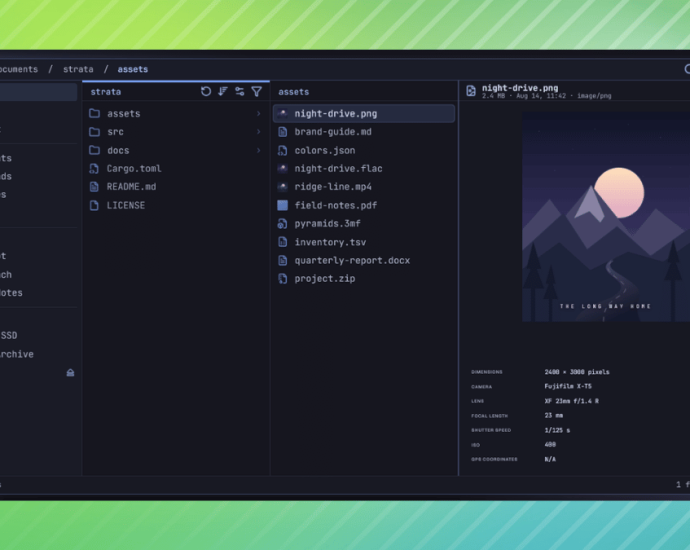This screenshot has width=690, height=550.
Task: Open sort options icon in strata header
Action: tap(223, 92)
